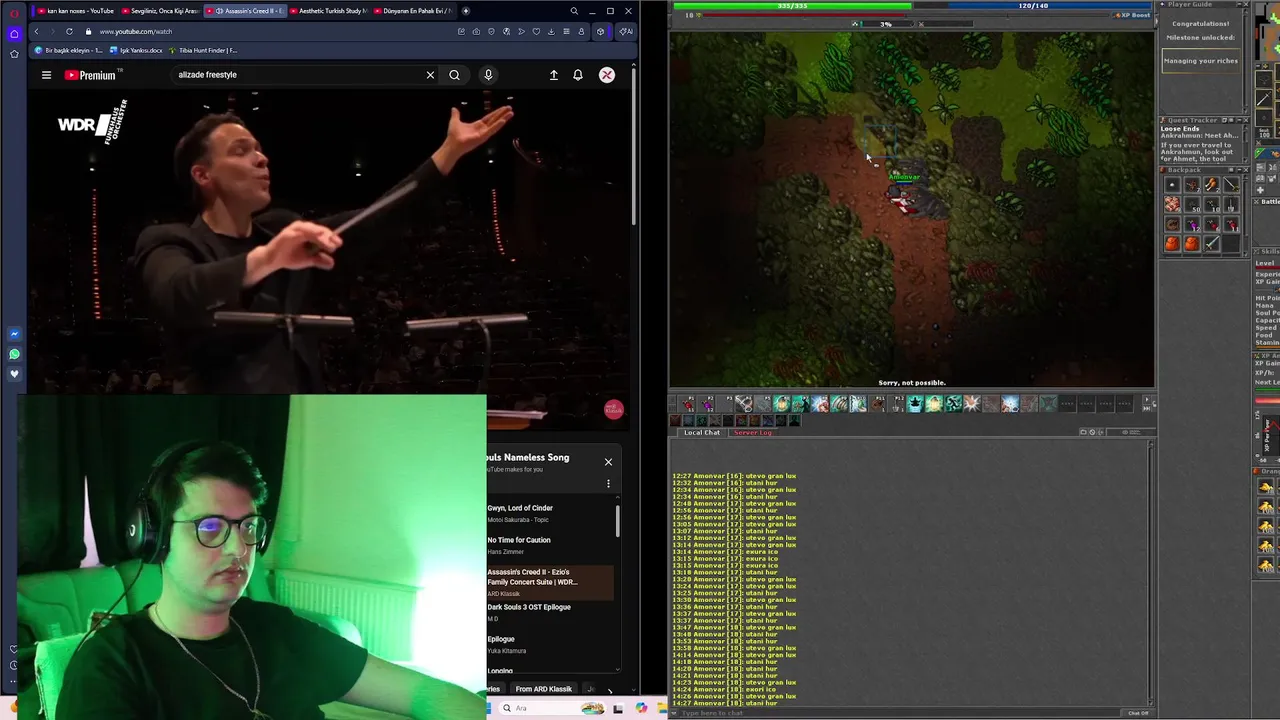Switch to the 'Sevgiliniz, Onca Kişi' browser tab
1280x720 pixels.
pos(160,11)
